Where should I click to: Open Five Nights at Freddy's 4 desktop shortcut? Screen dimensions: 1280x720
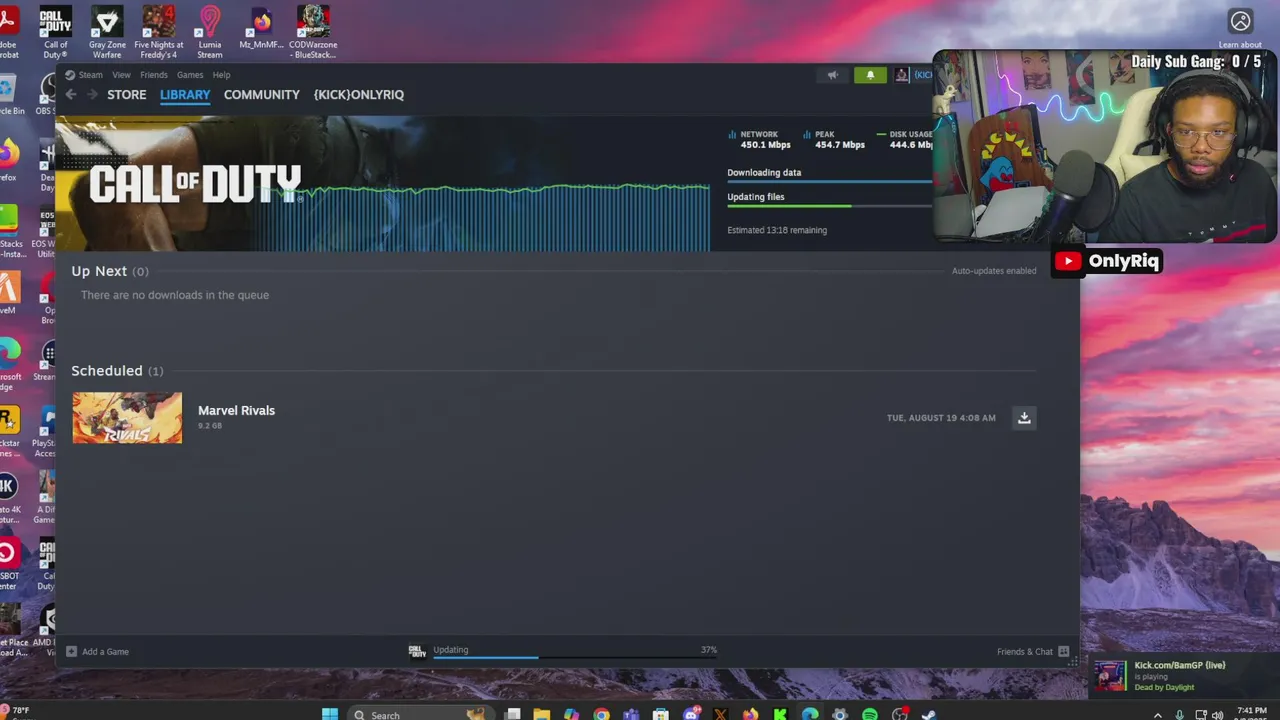tap(159, 33)
